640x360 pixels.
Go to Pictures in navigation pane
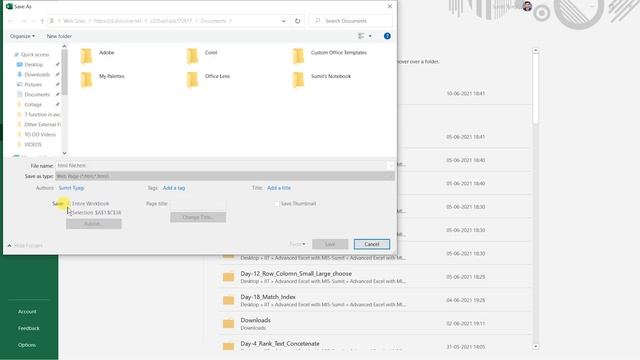pyautogui.click(x=29, y=84)
